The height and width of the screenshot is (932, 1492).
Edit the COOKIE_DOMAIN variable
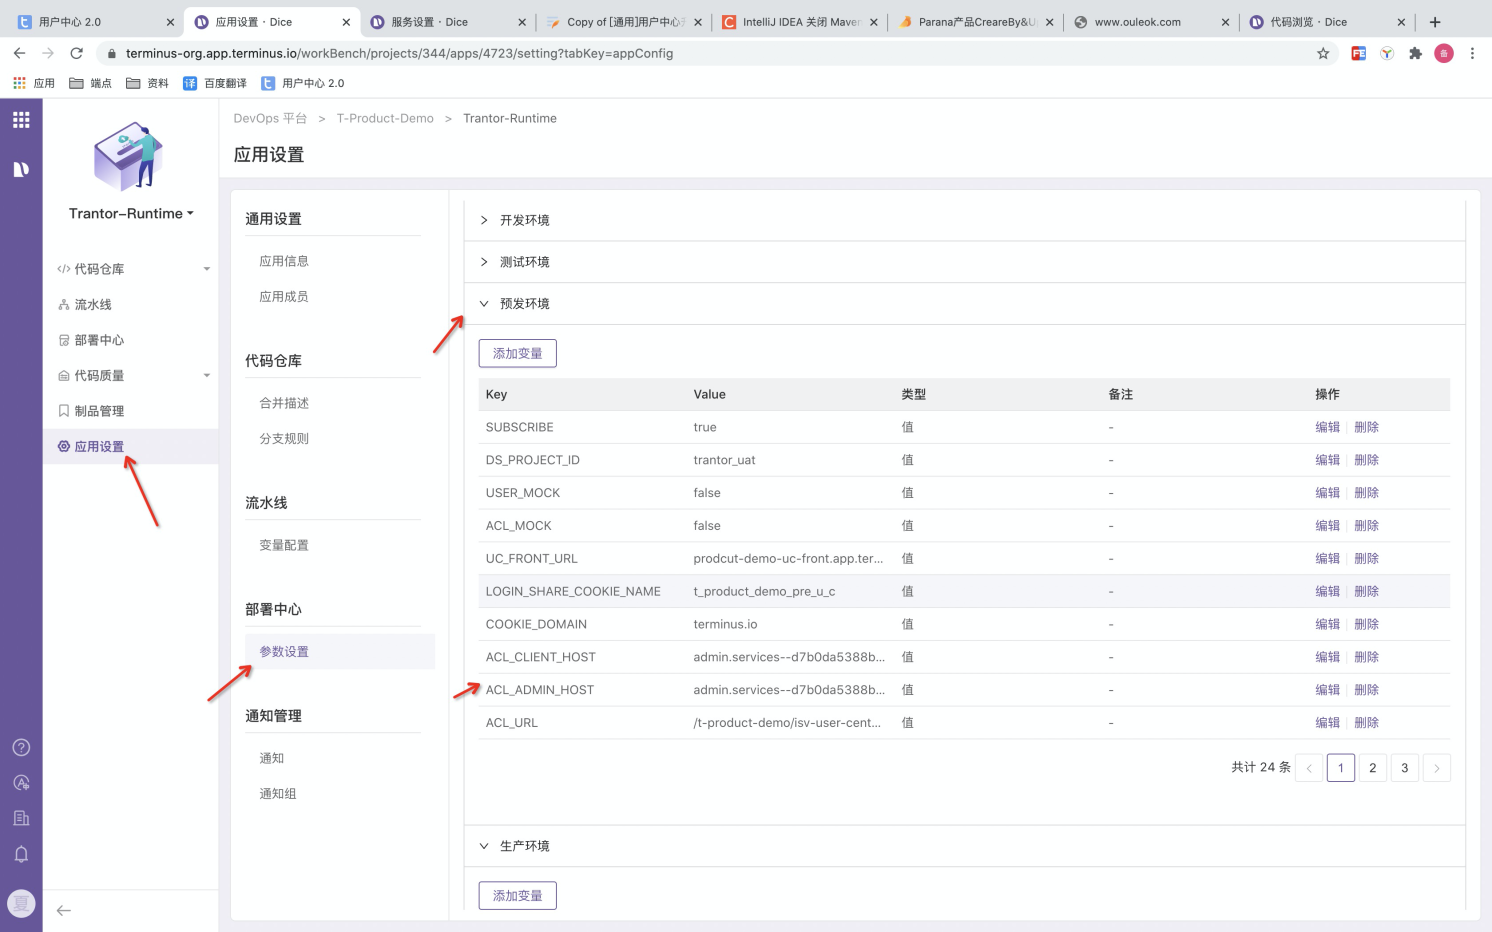[x=1327, y=624]
